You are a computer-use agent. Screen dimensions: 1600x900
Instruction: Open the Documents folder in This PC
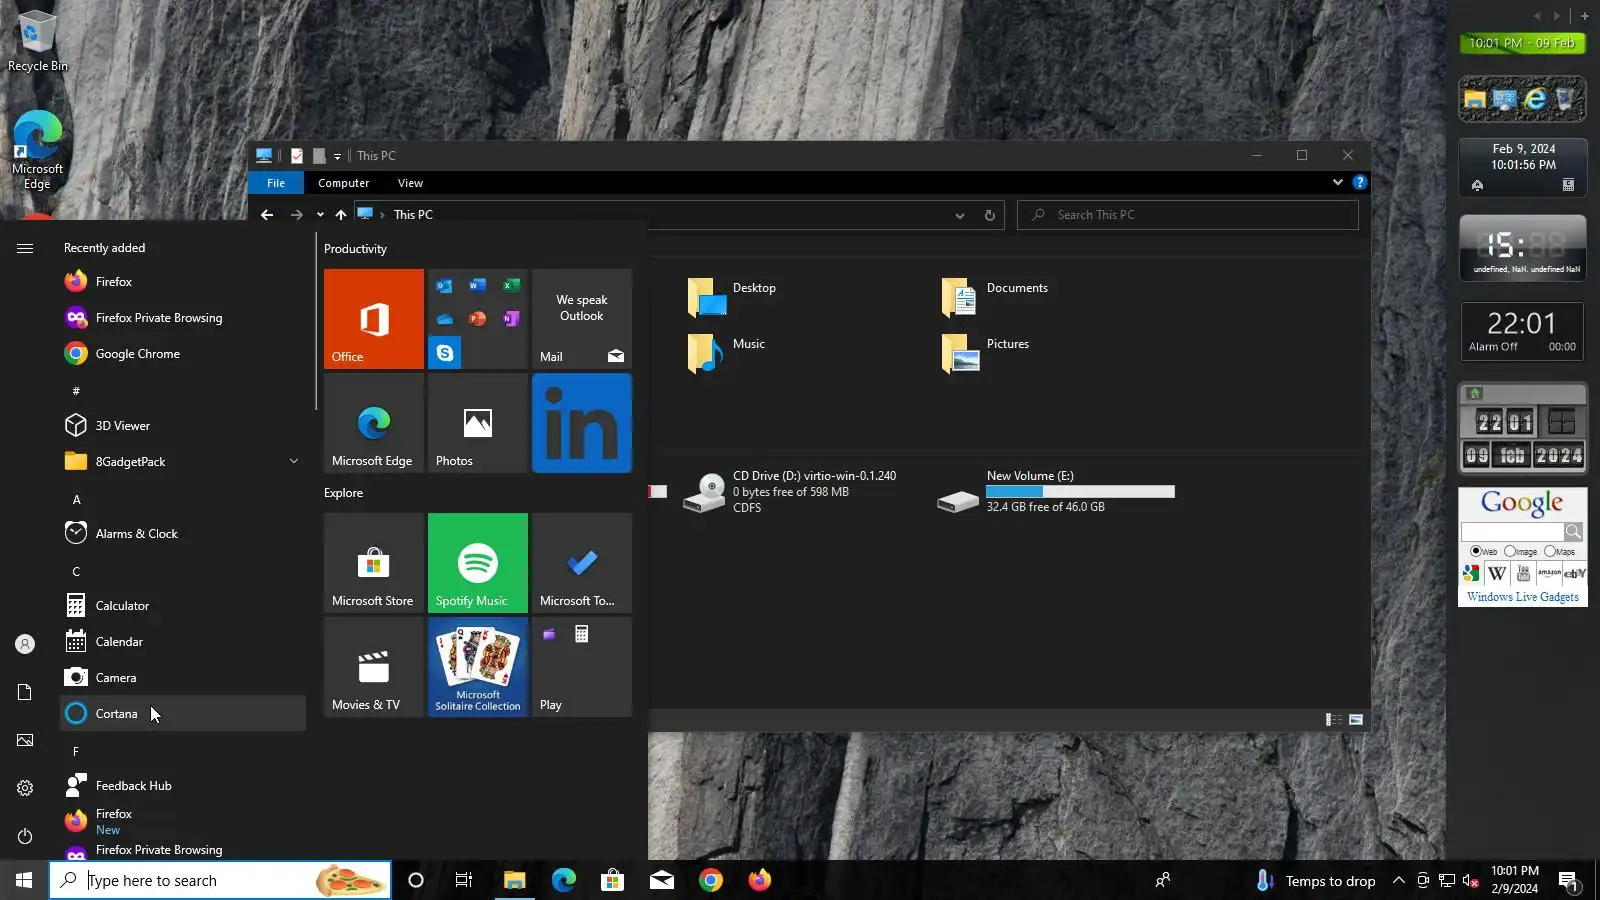[995, 297]
